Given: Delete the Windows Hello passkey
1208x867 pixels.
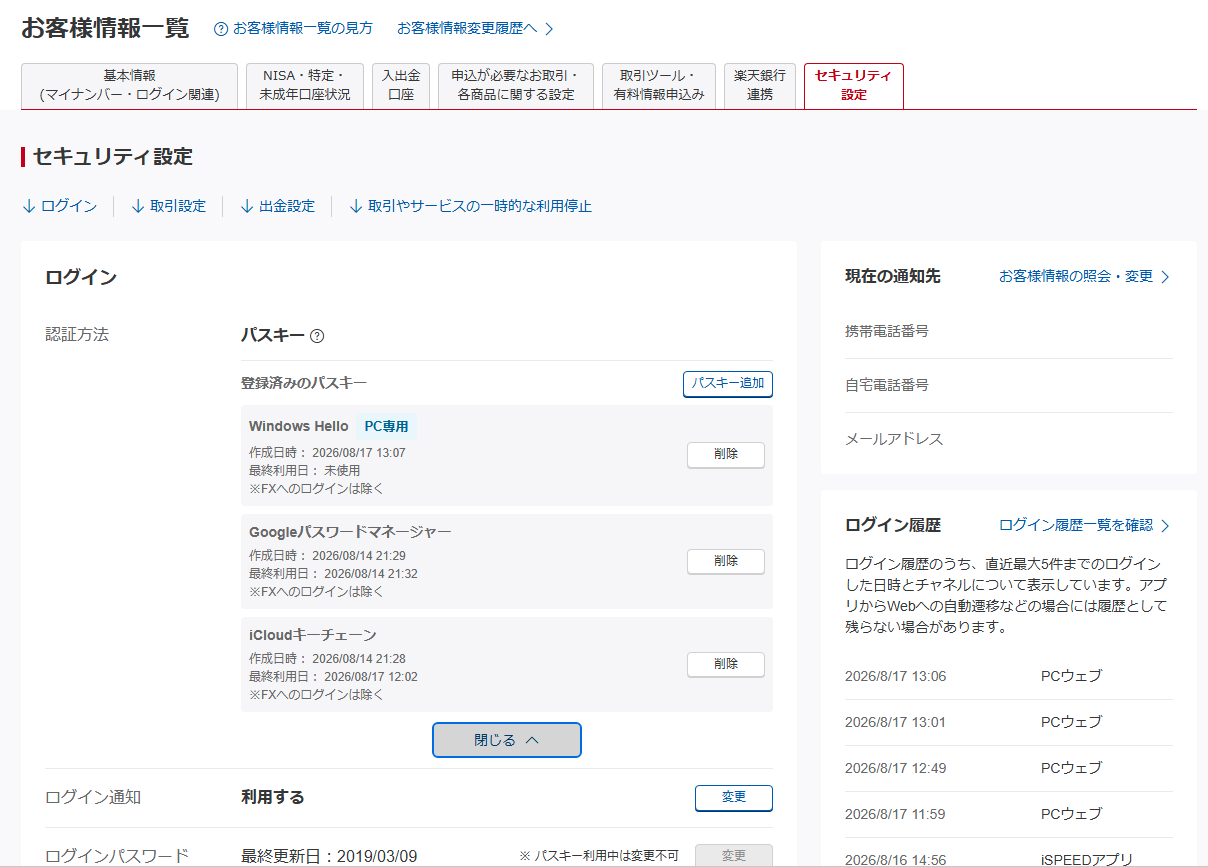Looking at the screenshot, I should click(x=726, y=455).
